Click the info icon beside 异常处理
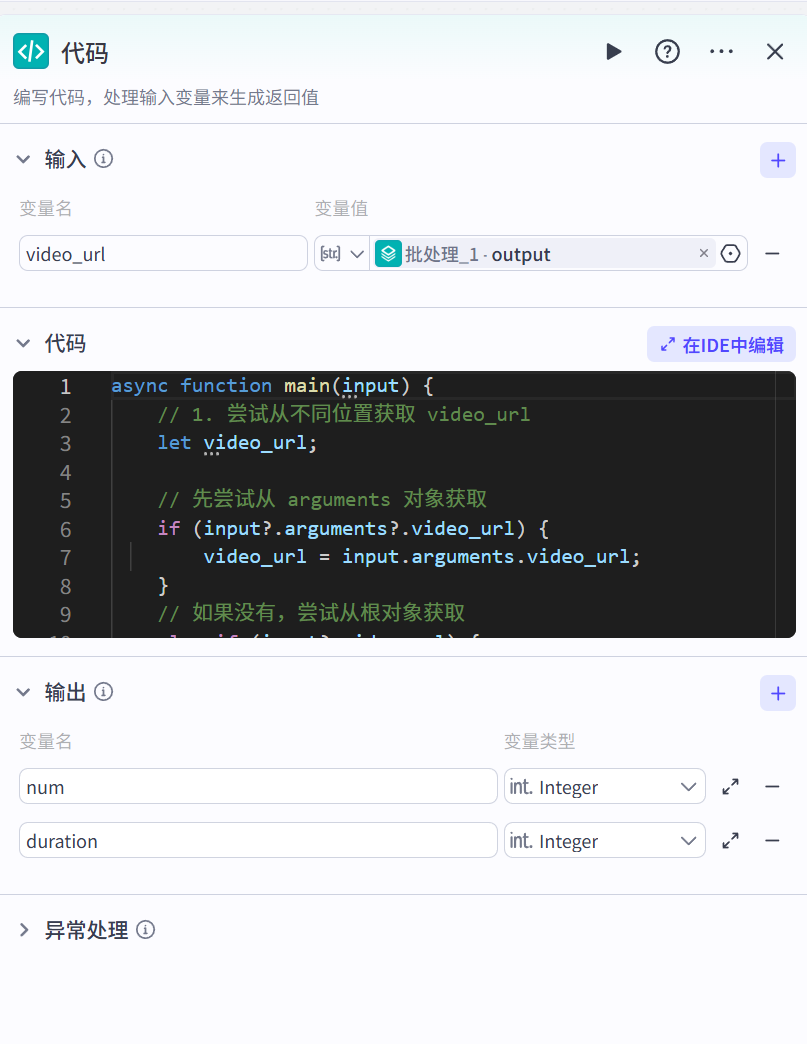The width and height of the screenshot is (807, 1044). (146, 929)
